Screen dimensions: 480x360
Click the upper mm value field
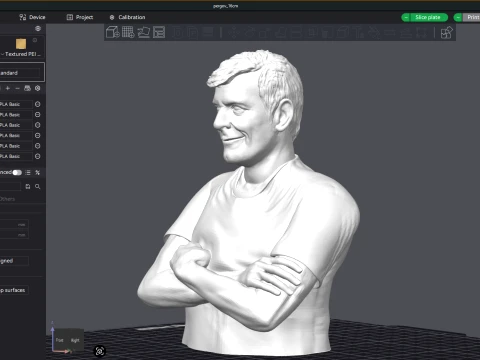(x=14, y=225)
